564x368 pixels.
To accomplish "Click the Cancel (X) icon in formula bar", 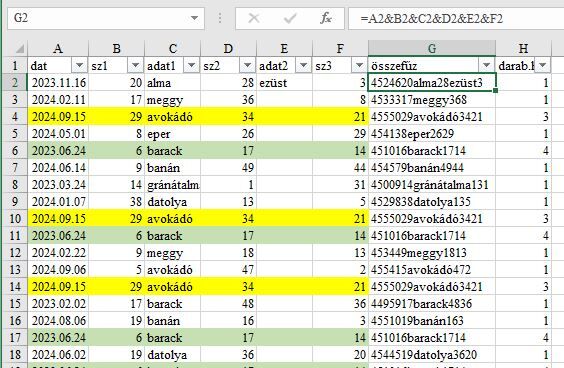I will [x=254, y=18].
